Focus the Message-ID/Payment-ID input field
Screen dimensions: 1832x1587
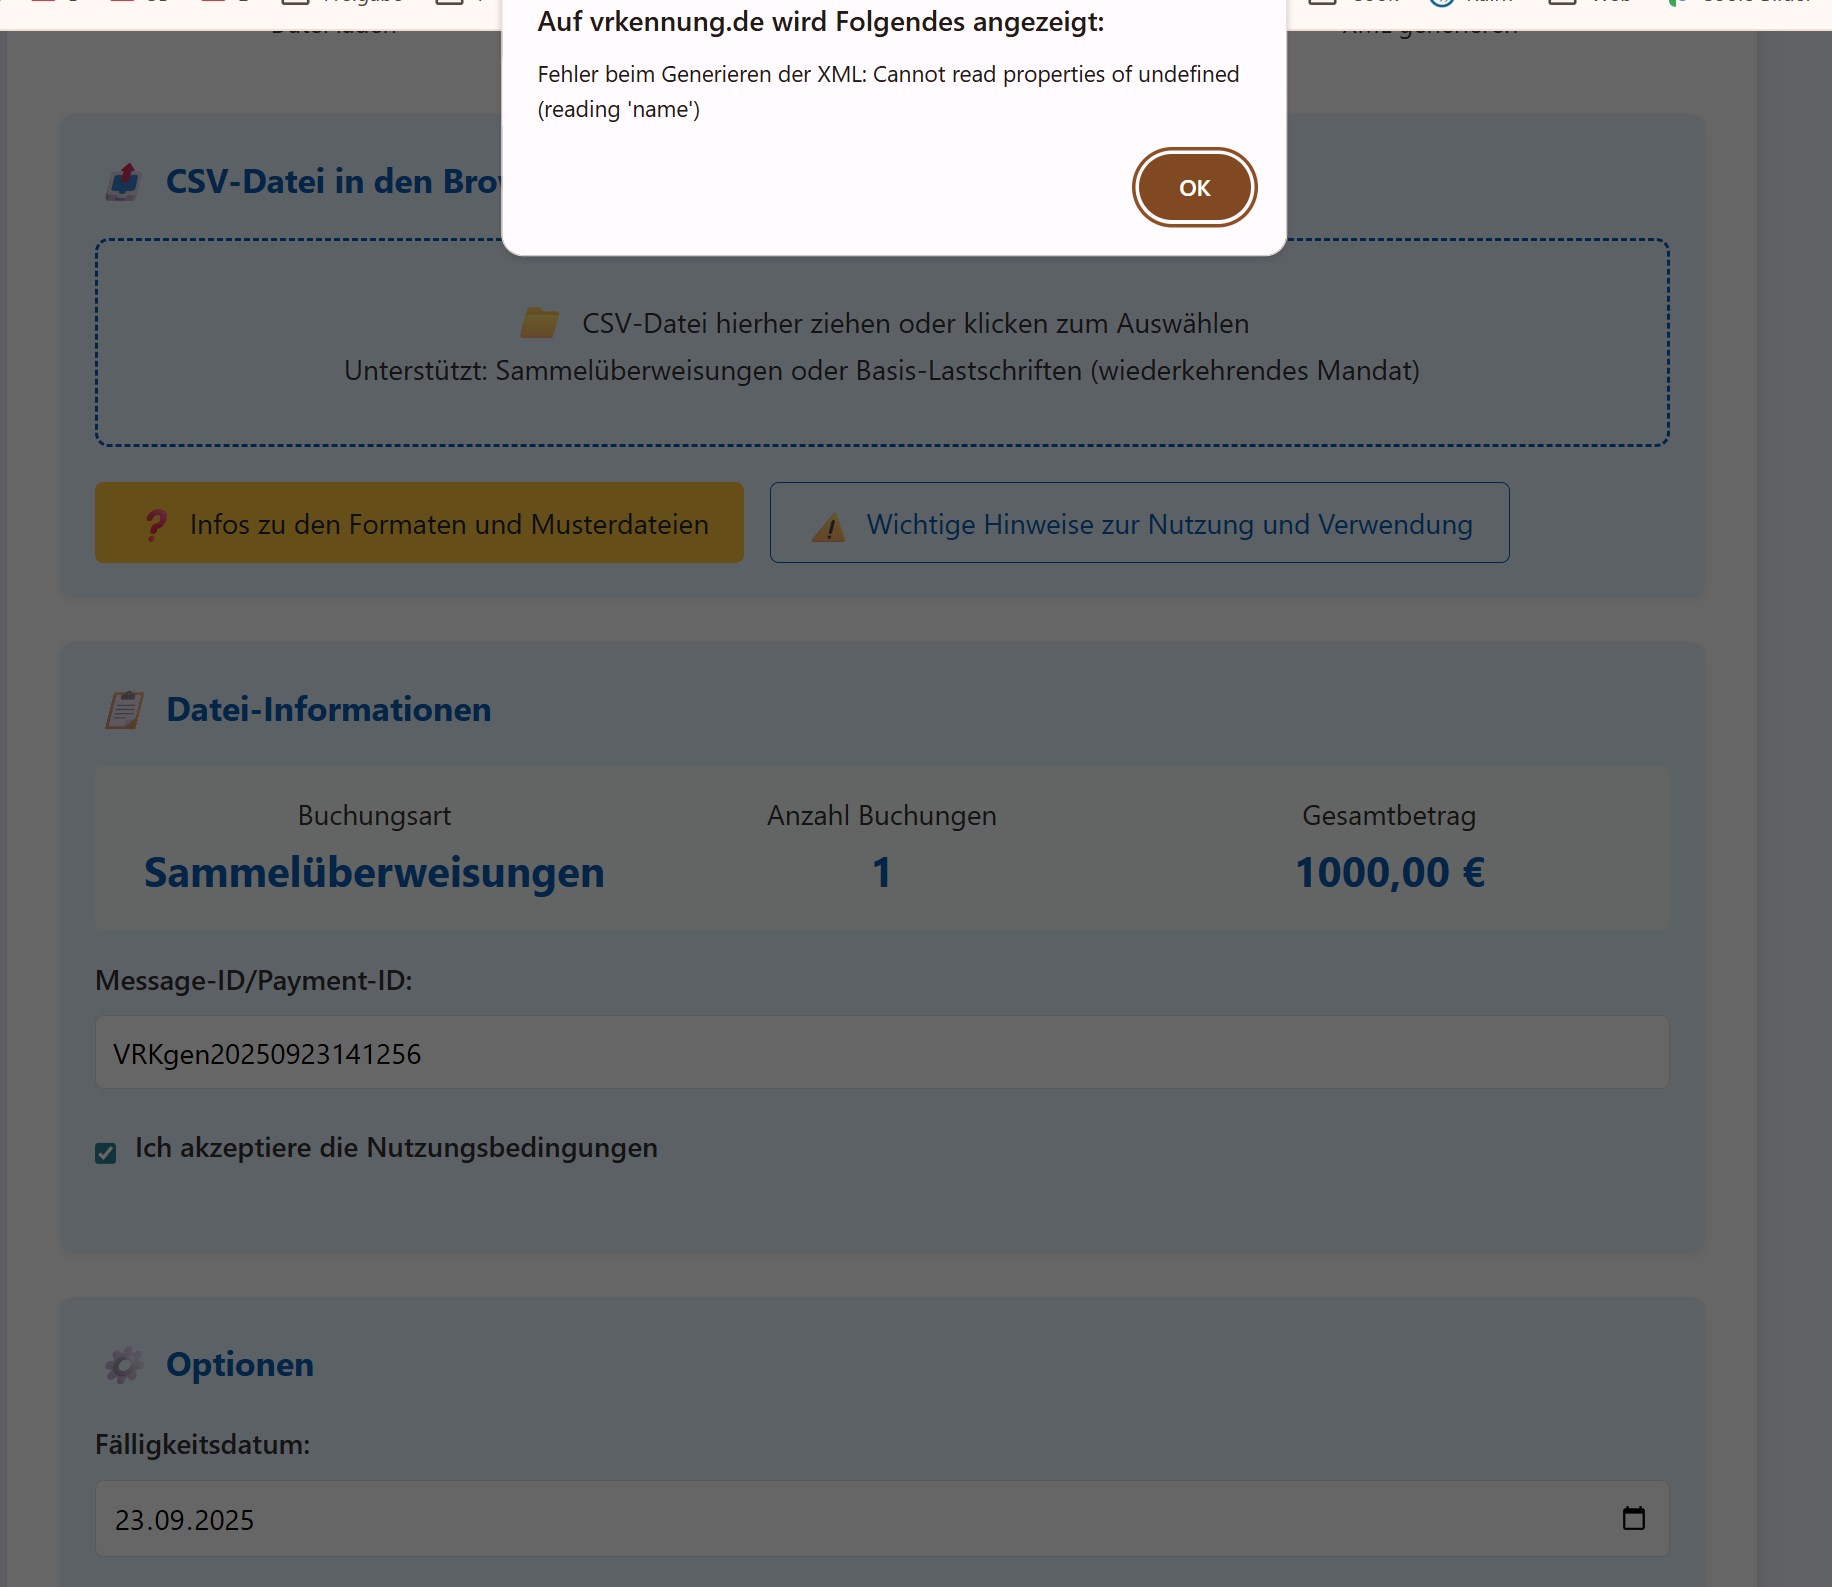point(882,1053)
